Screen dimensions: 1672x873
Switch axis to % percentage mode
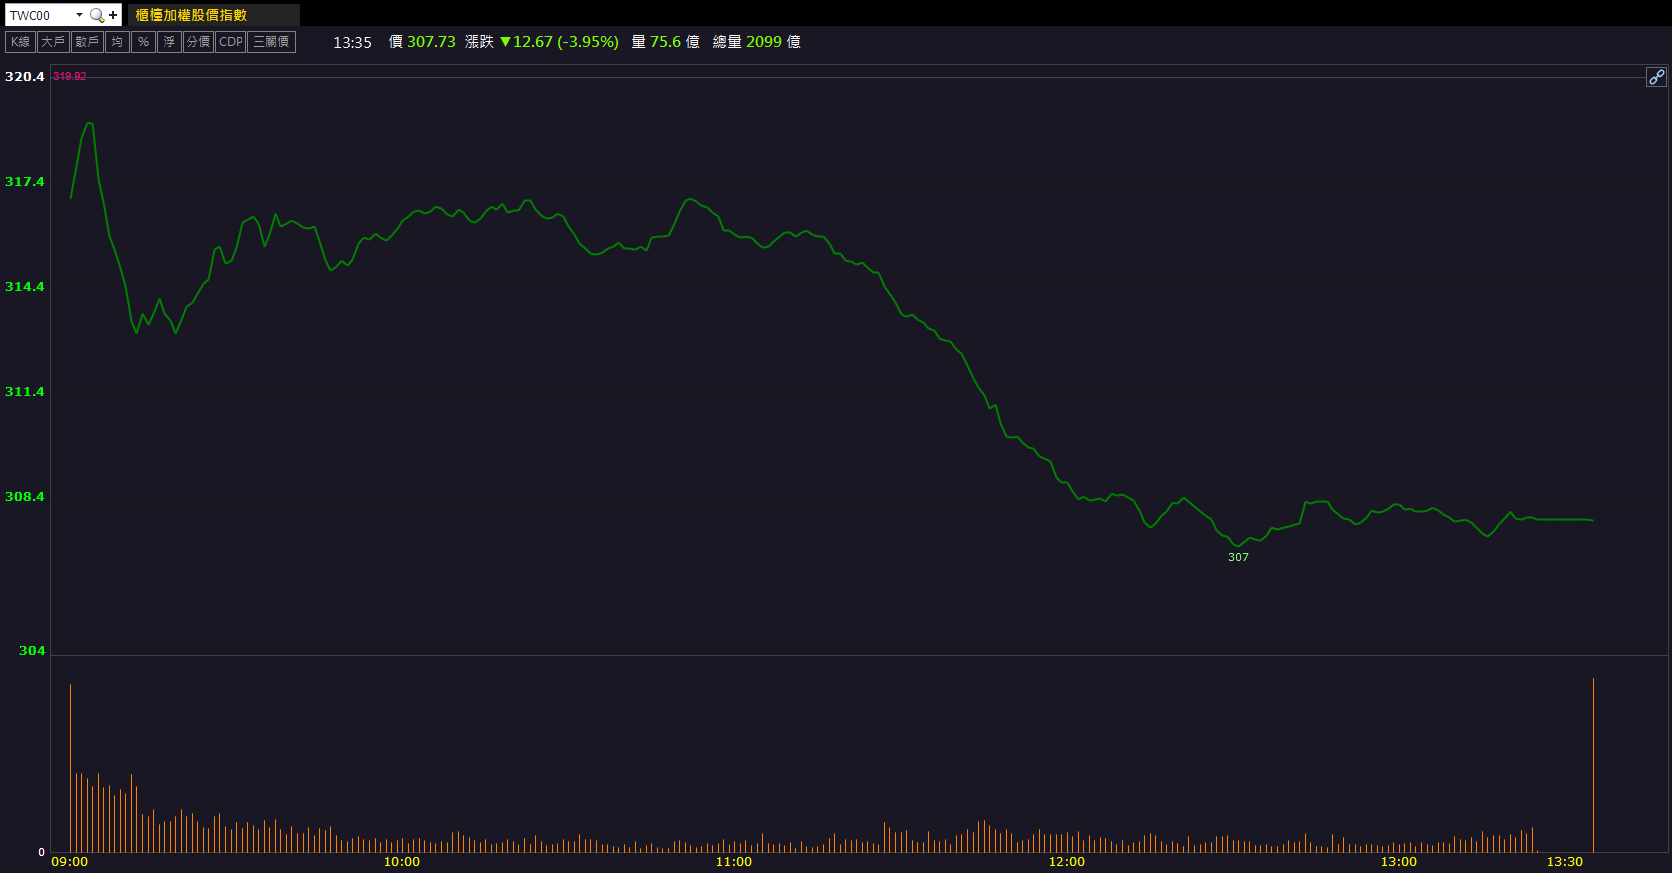tap(143, 42)
